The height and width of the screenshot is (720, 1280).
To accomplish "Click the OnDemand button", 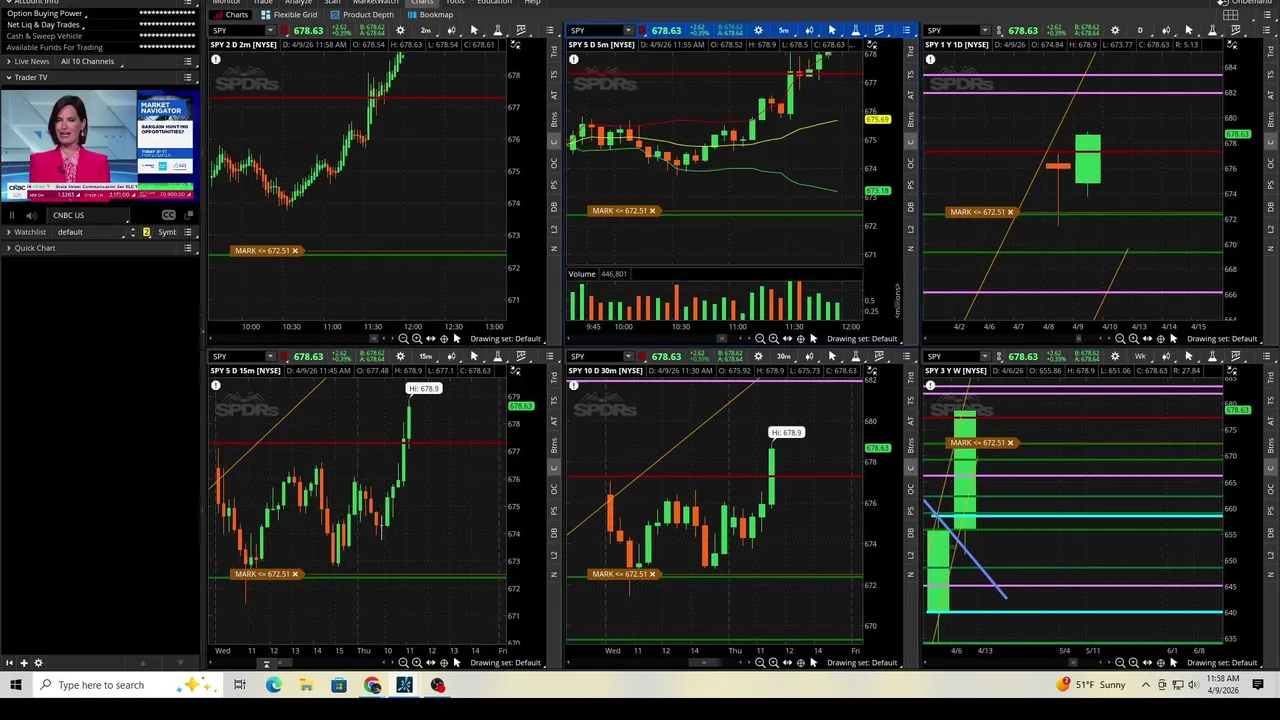I will click(1246, 2).
